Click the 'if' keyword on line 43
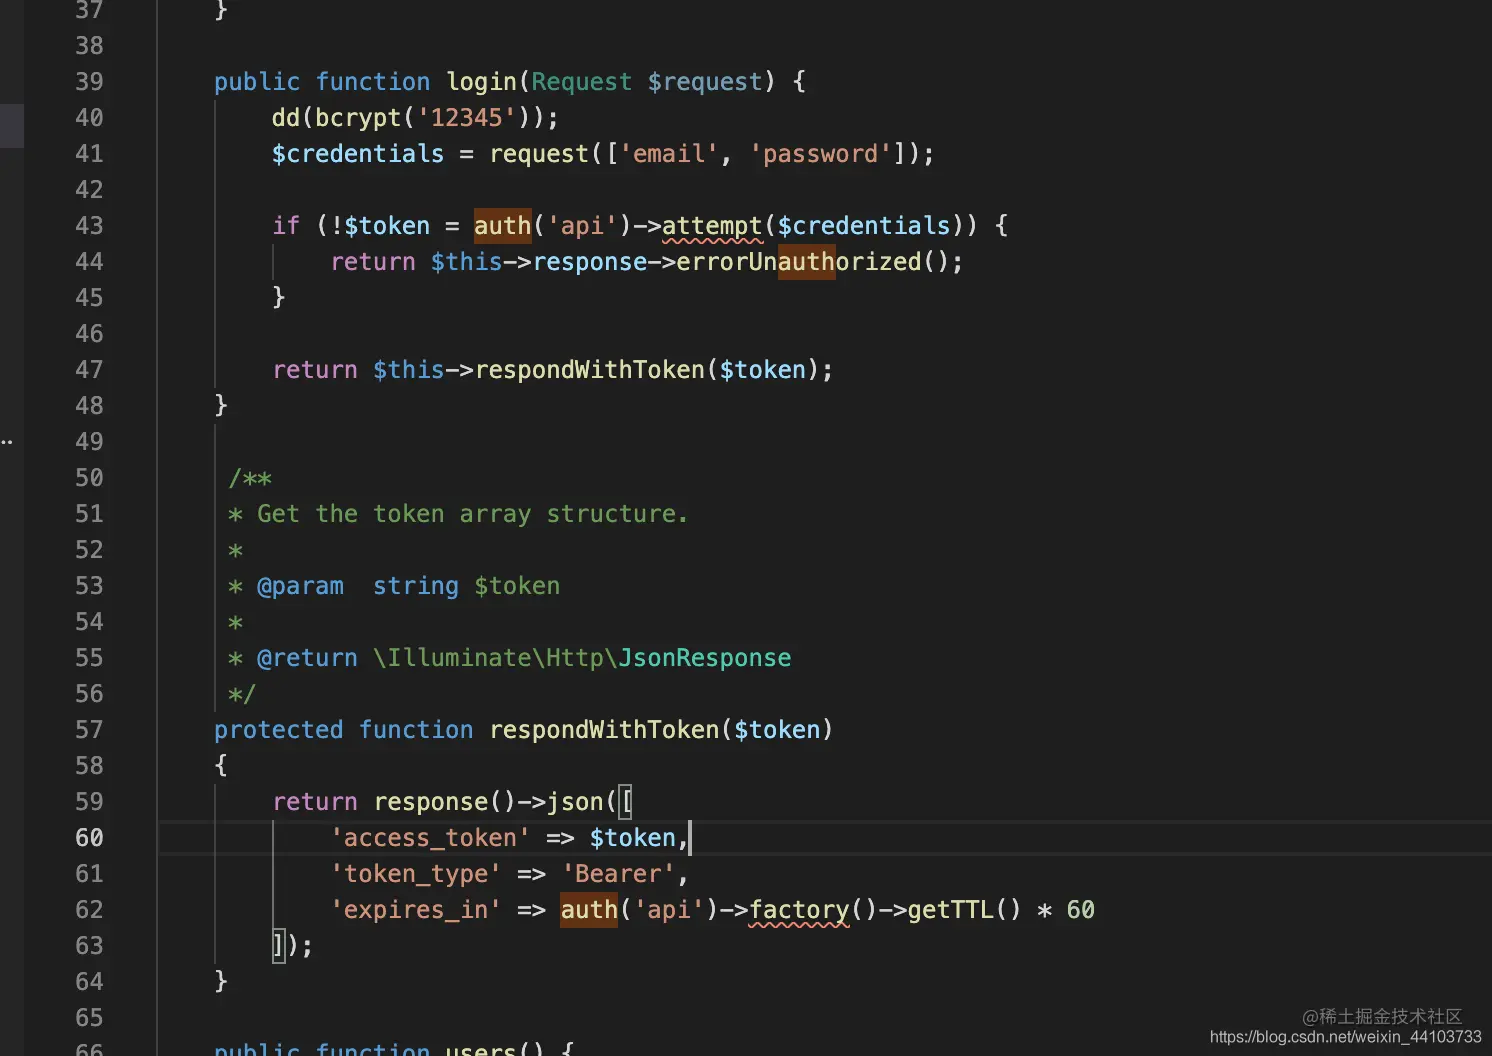 [x=286, y=226]
